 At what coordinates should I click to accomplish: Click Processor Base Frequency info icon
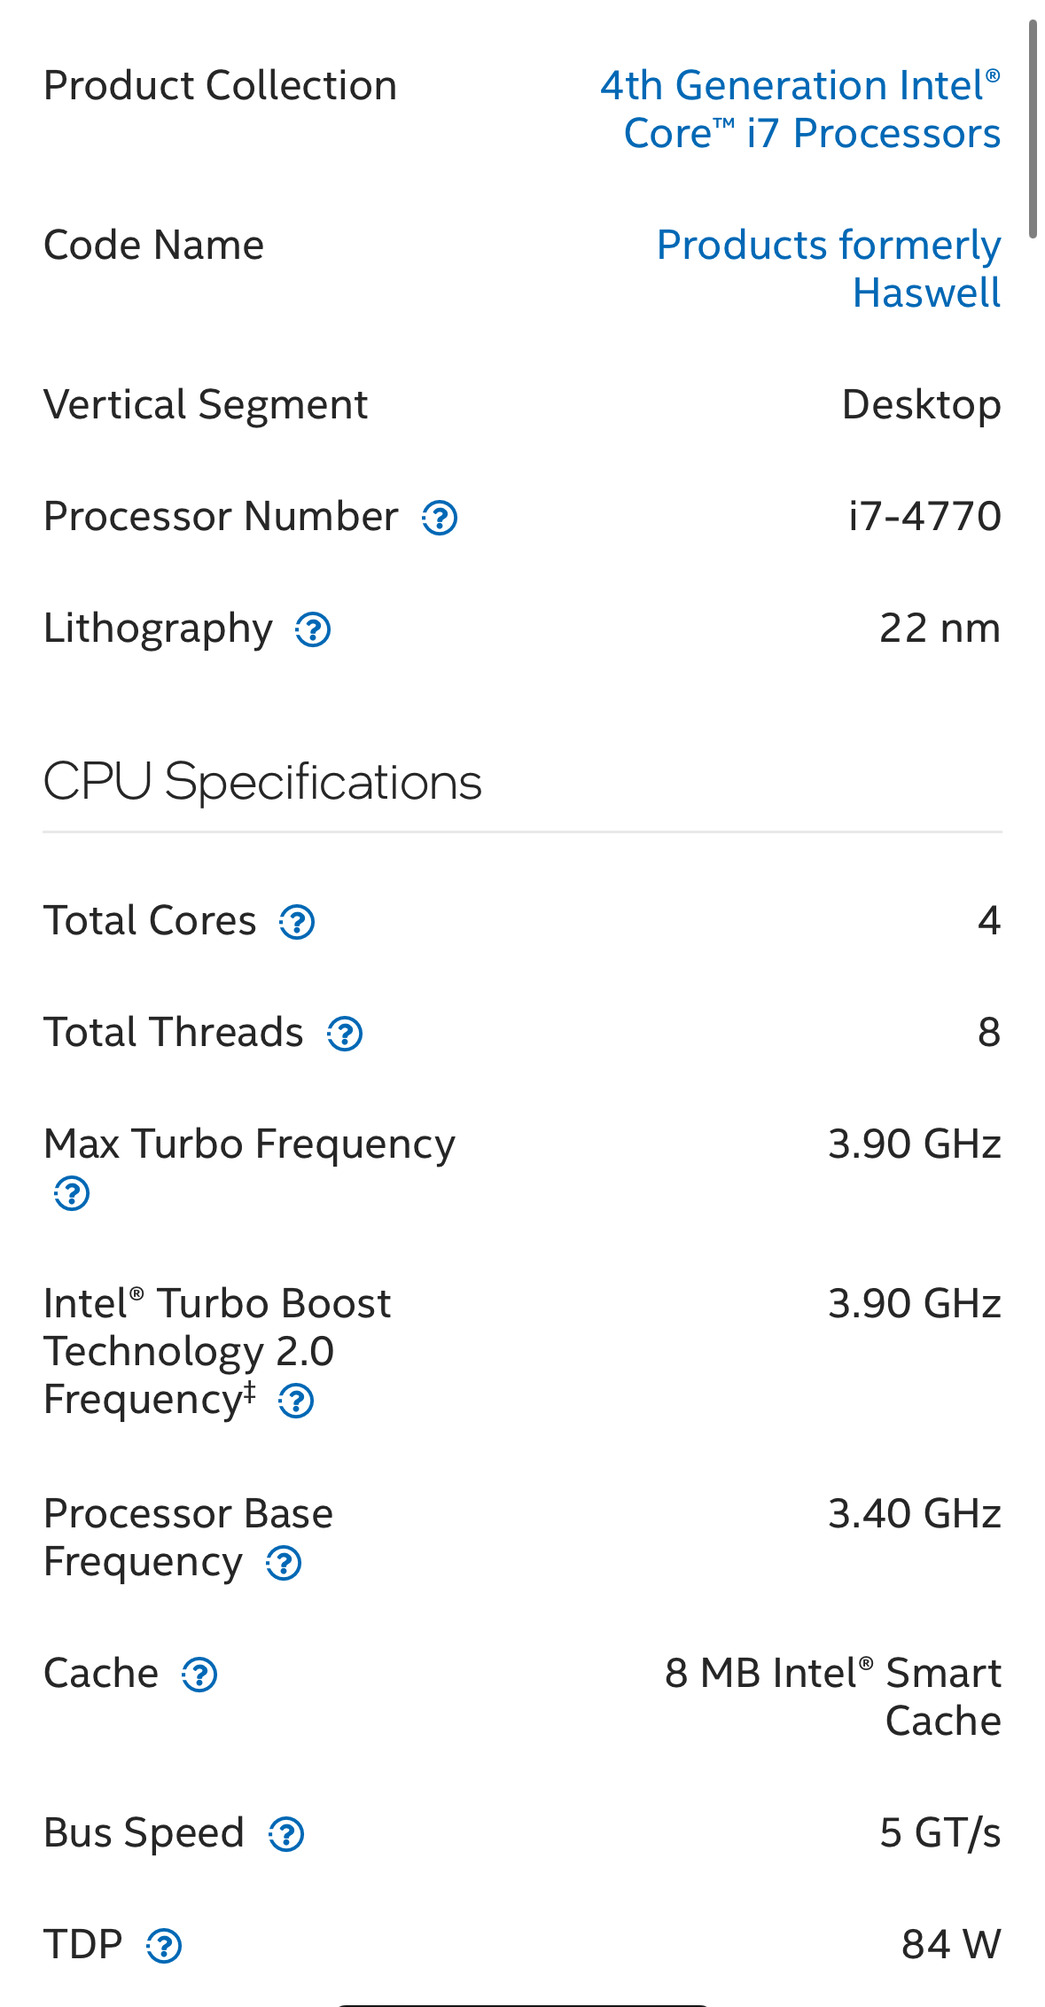284,1563
